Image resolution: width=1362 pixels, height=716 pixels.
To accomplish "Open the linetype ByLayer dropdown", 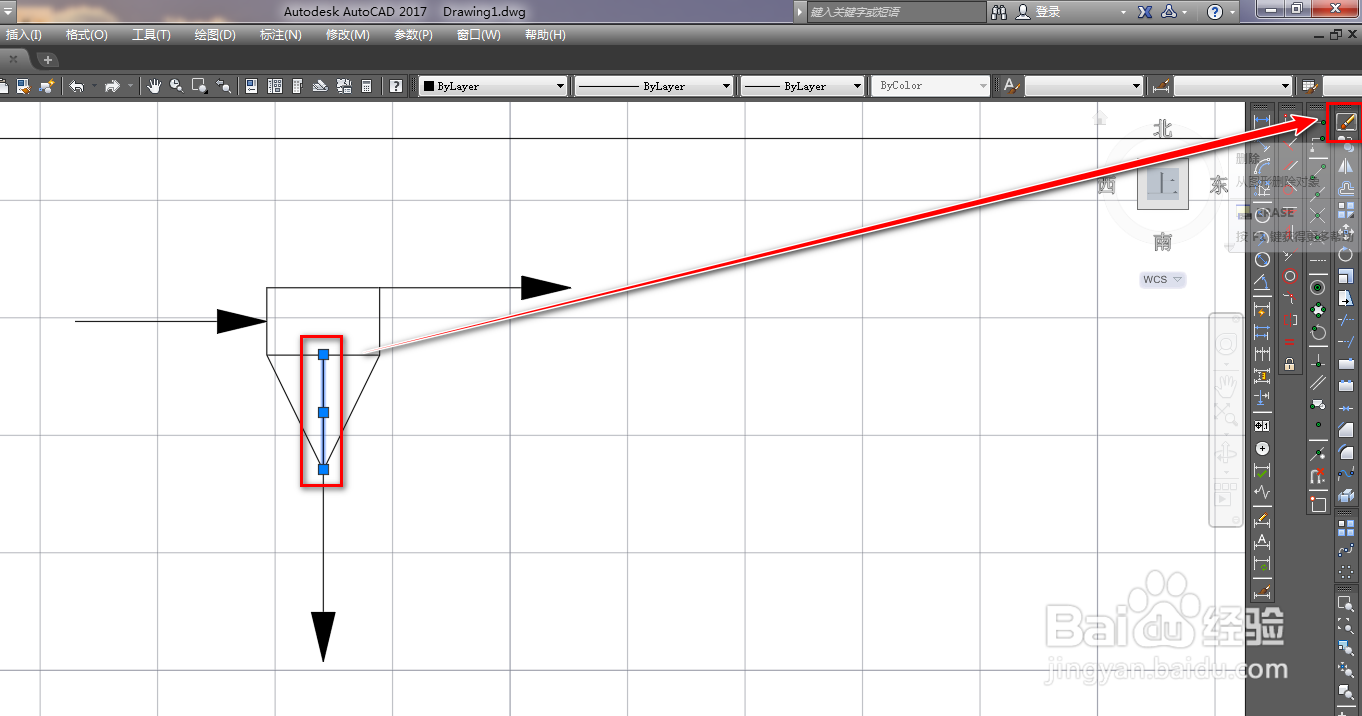I will coord(654,86).
